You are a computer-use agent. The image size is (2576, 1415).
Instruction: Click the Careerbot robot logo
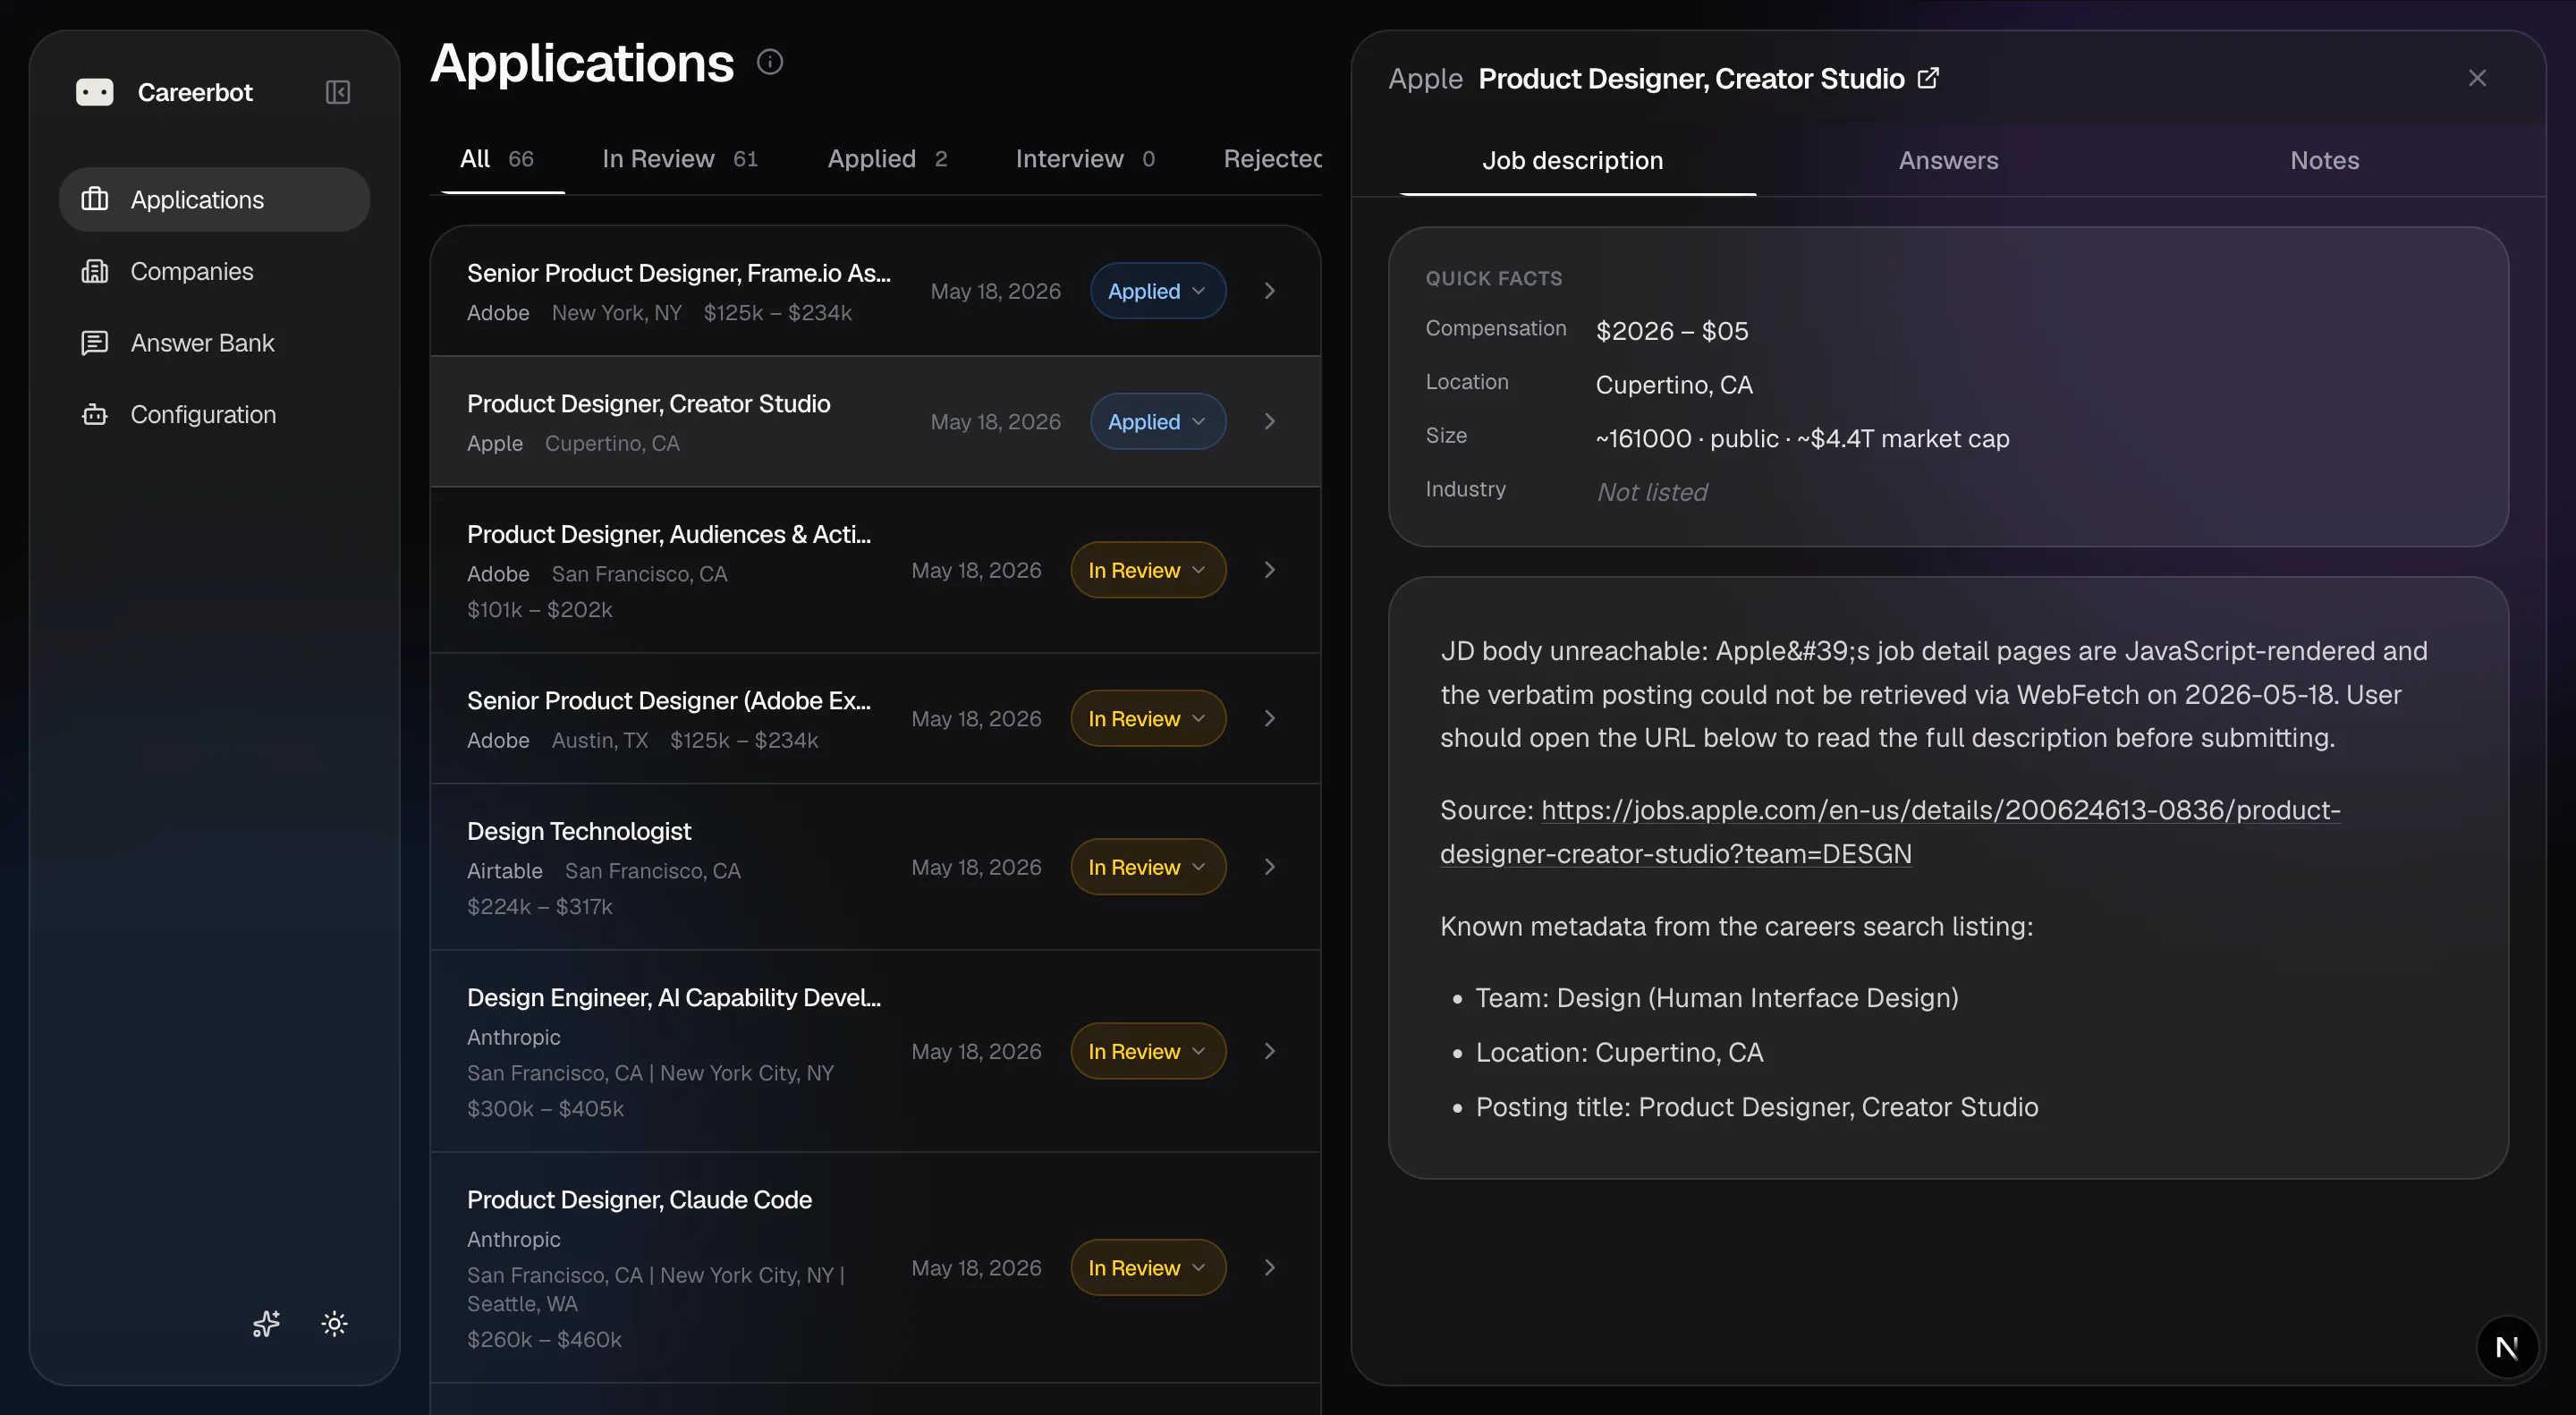tap(95, 92)
